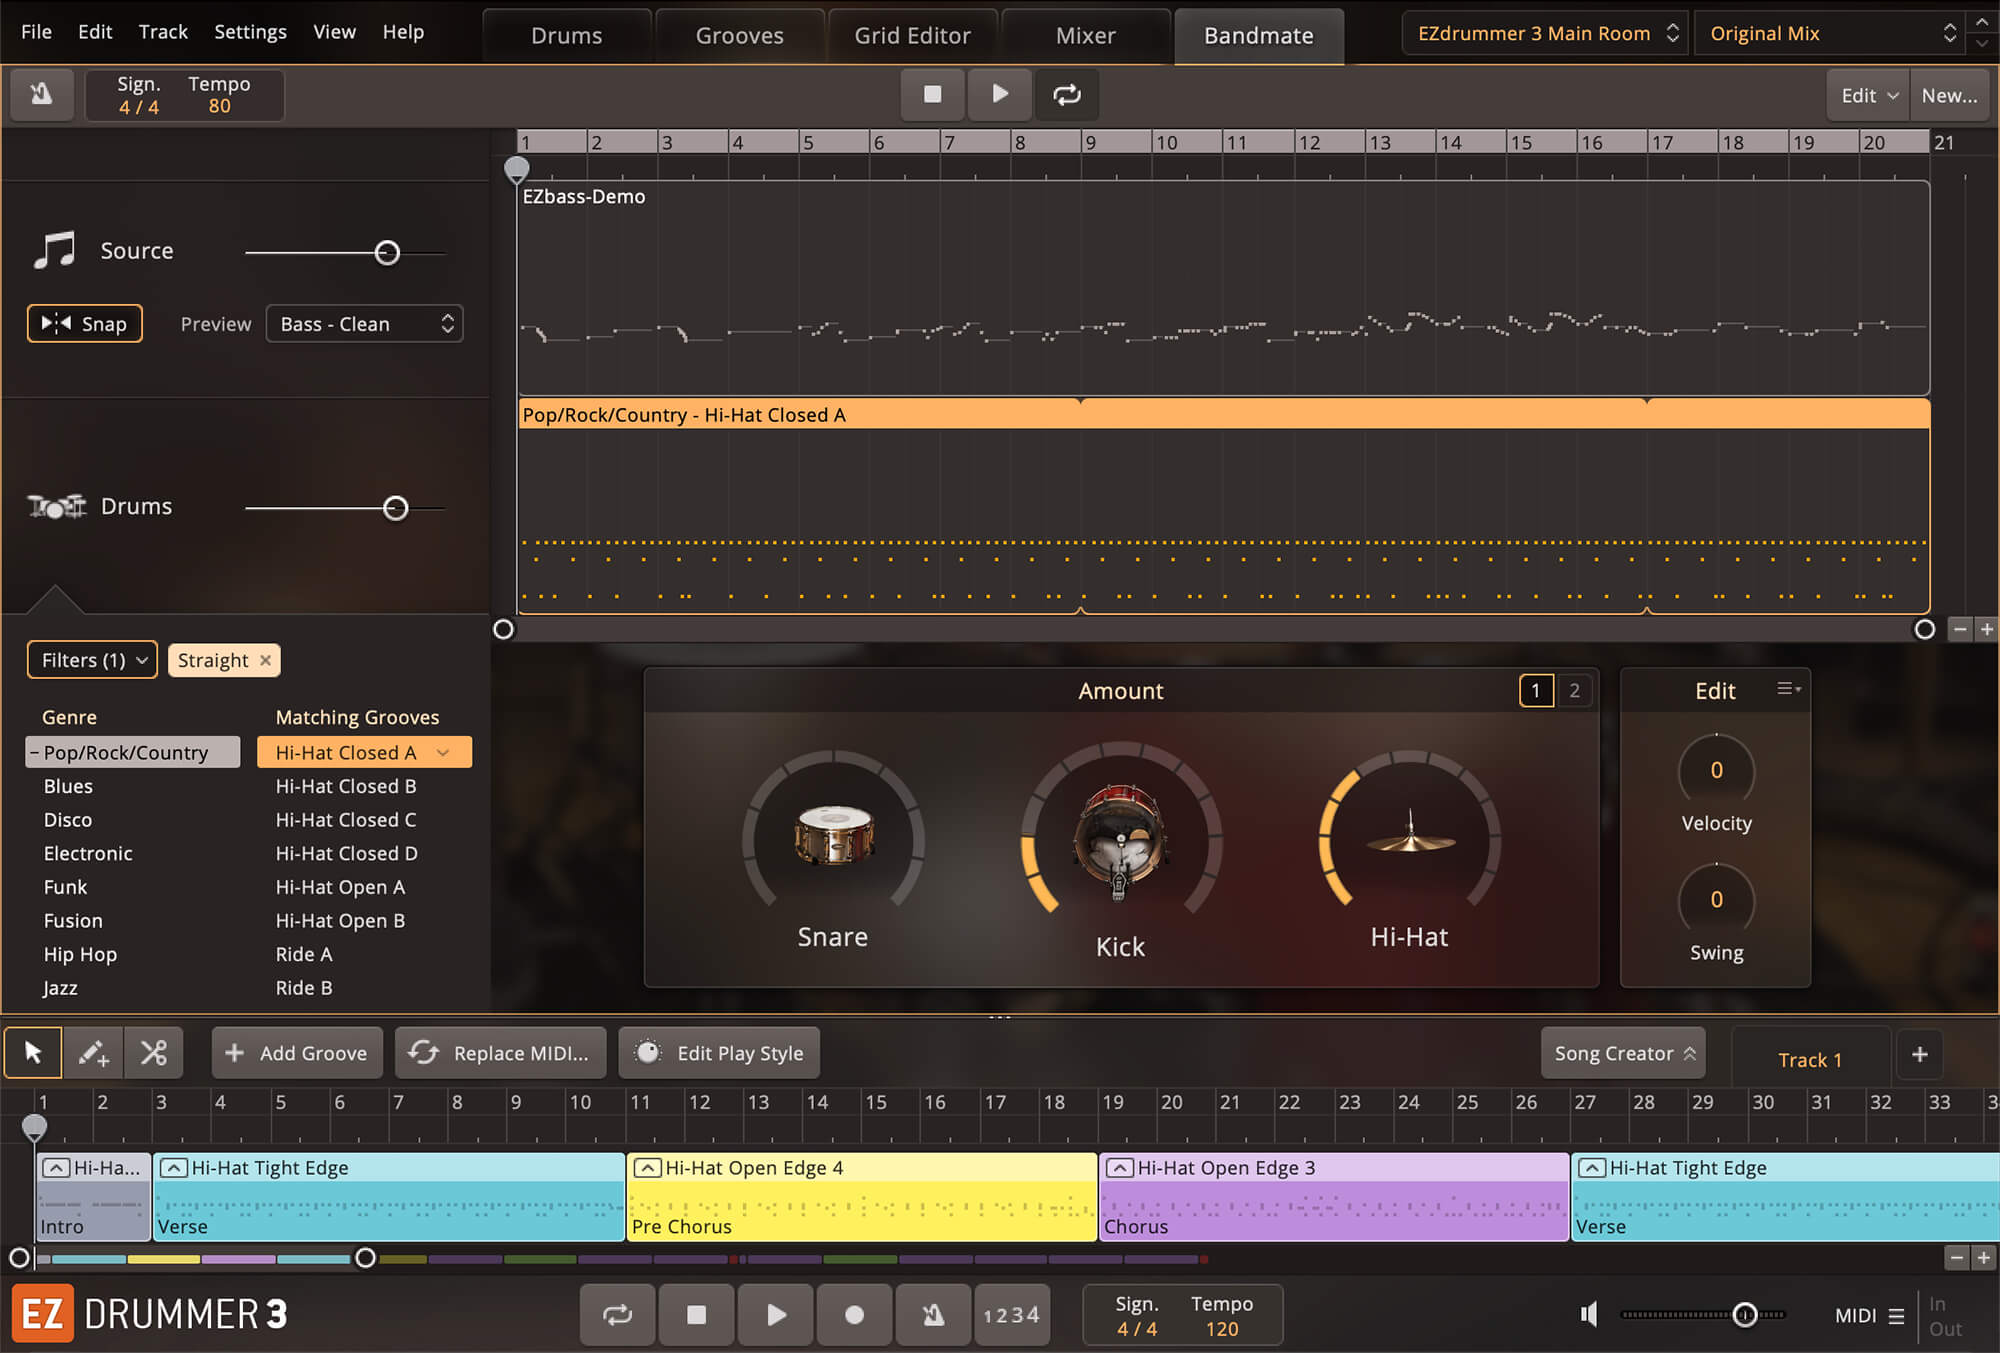Click the master volume speaker icon

click(1589, 1314)
